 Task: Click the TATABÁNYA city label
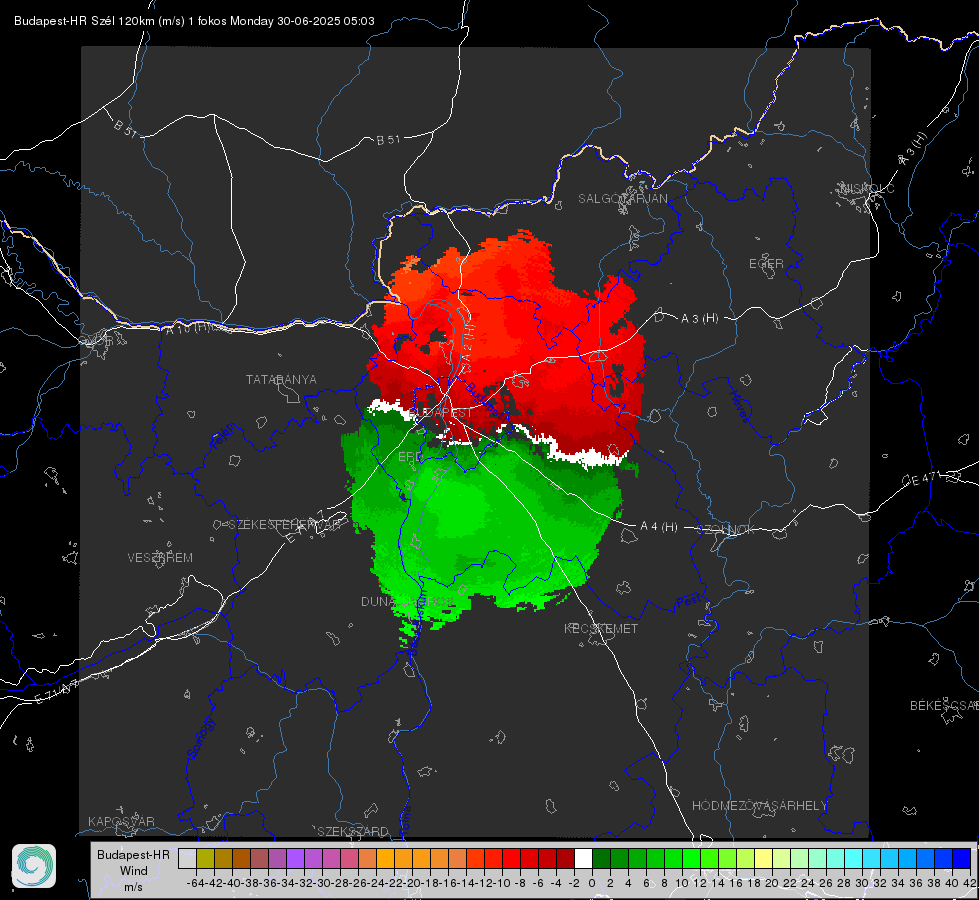click(x=281, y=380)
